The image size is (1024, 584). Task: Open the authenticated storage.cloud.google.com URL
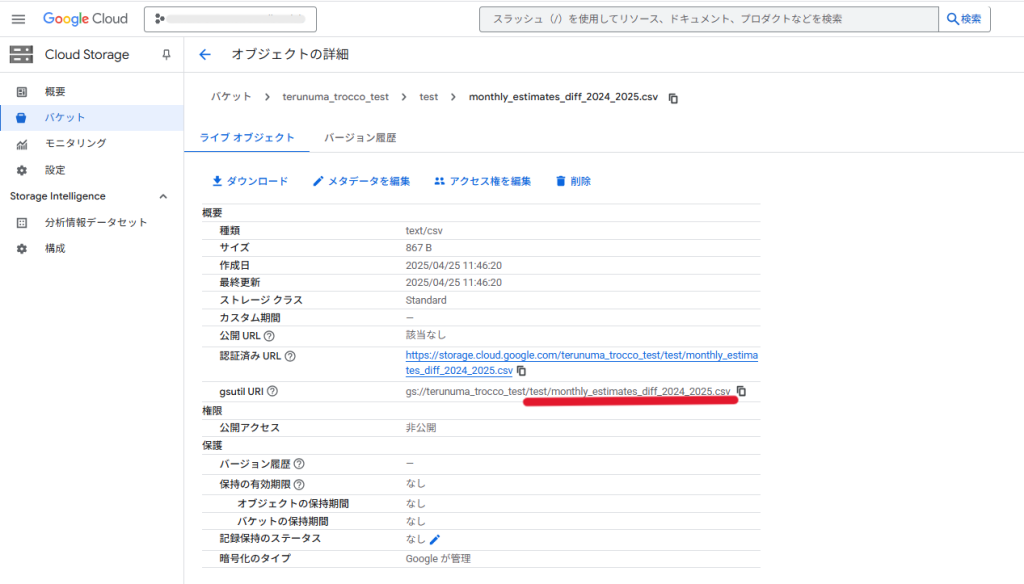pyautogui.click(x=581, y=363)
